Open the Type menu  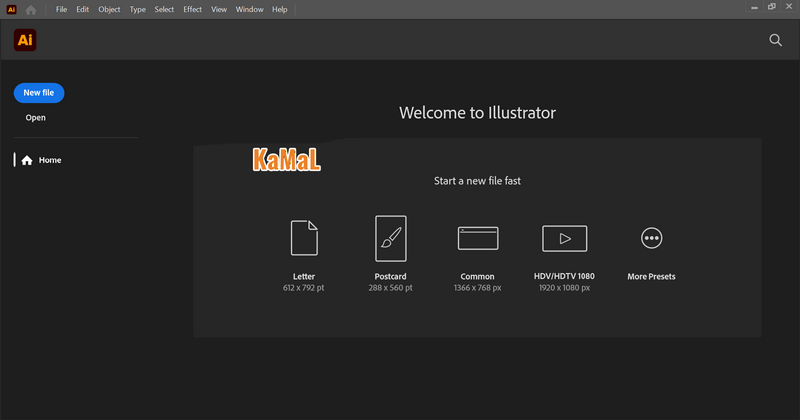point(137,9)
